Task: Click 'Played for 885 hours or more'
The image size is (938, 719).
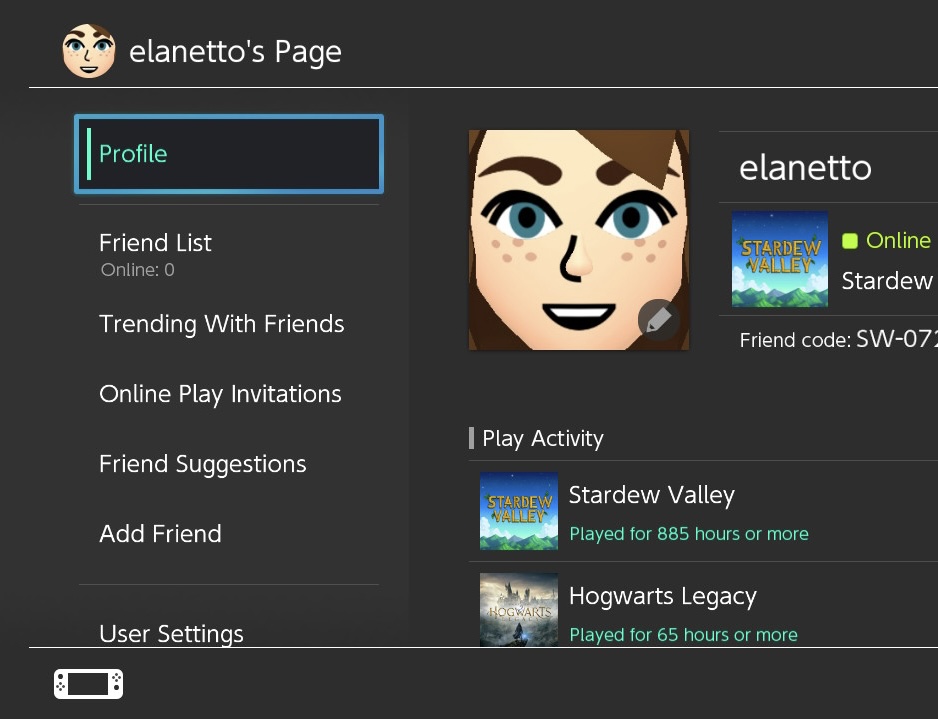Action: click(x=689, y=534)
